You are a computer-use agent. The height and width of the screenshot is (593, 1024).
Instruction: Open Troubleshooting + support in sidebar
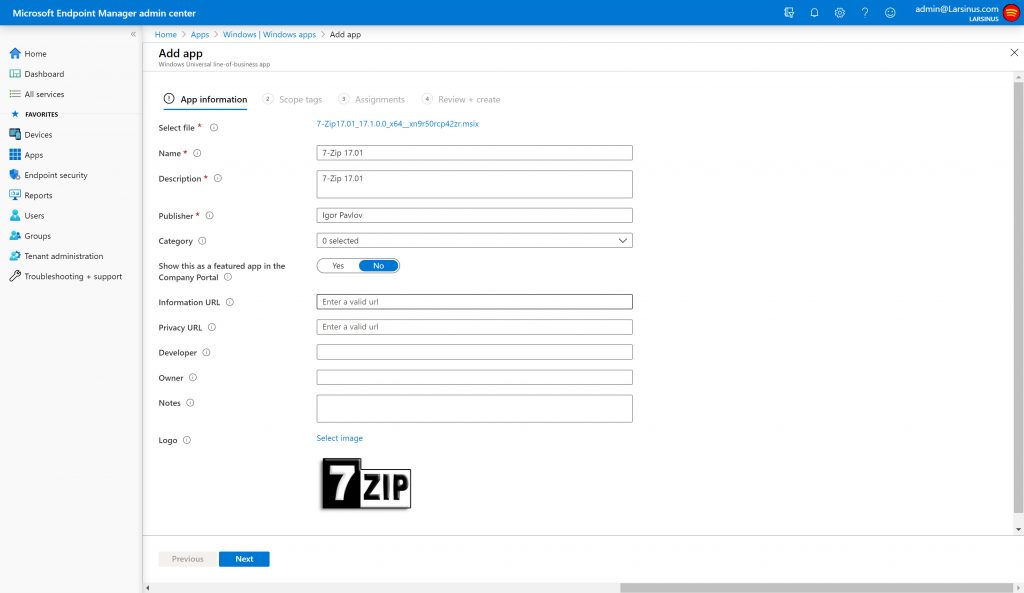(71, 276)
